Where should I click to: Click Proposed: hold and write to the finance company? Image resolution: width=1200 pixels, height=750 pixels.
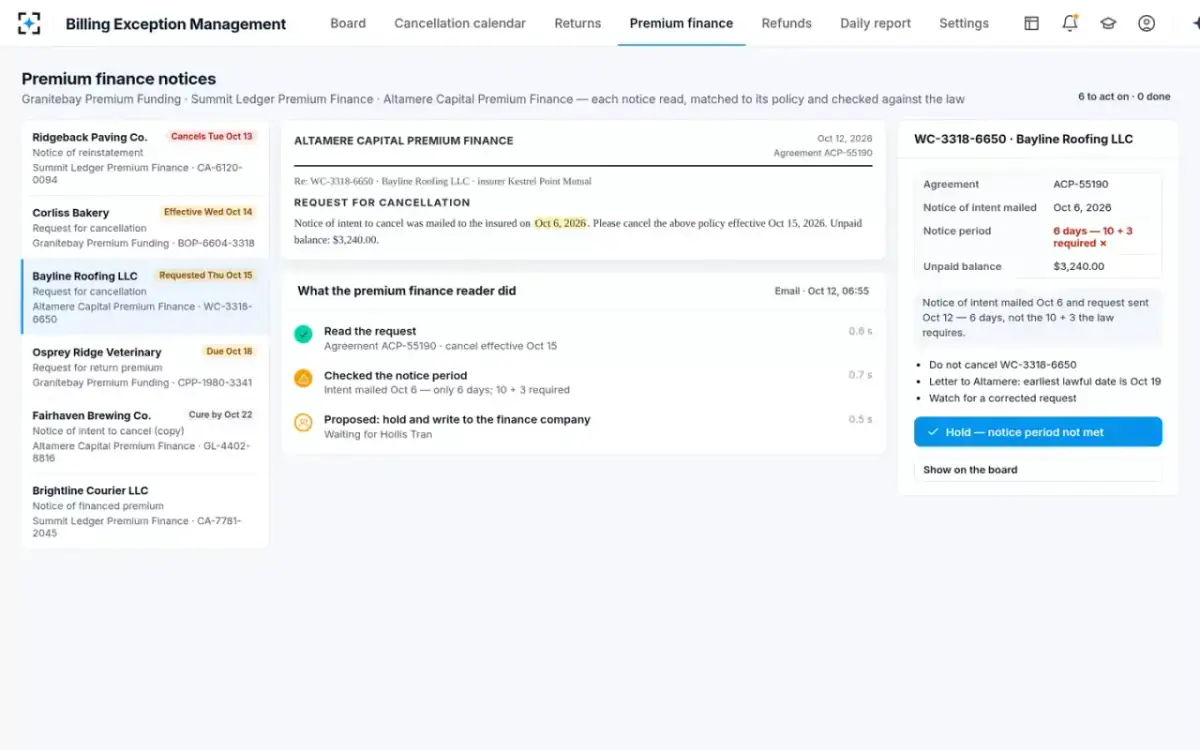click(x=457, y=419)
